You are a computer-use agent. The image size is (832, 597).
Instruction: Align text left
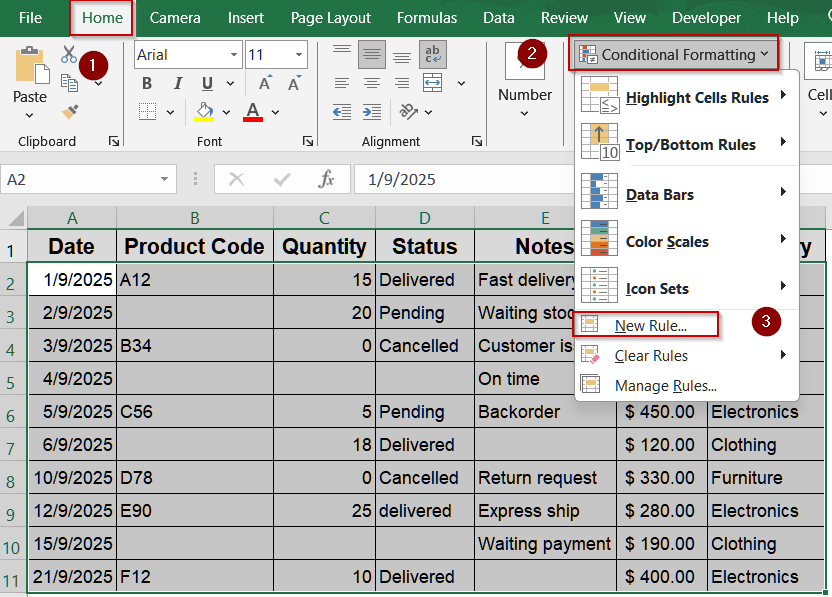[342, 83]
